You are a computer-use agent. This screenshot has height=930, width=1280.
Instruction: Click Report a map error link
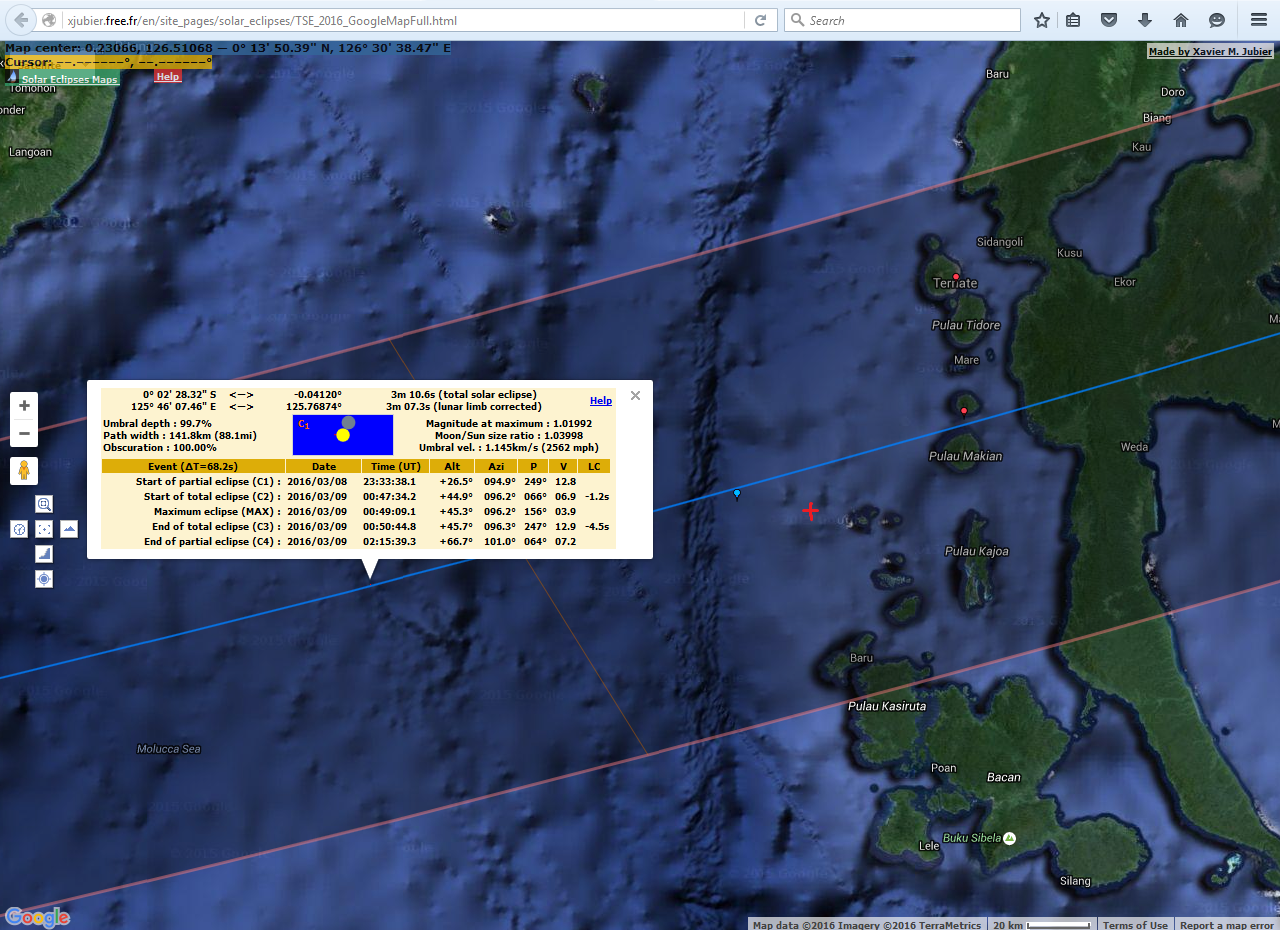1226,925
